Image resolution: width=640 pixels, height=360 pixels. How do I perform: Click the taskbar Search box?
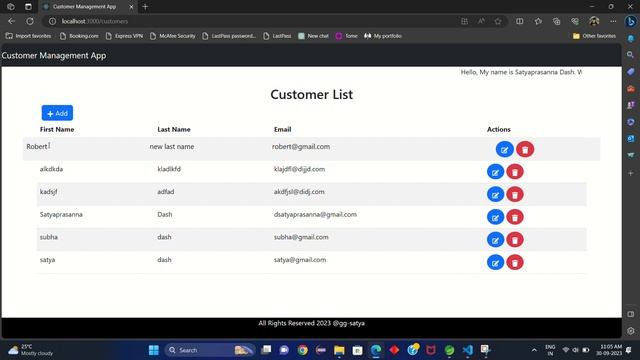pyautogui.click(x=210, y=350)
